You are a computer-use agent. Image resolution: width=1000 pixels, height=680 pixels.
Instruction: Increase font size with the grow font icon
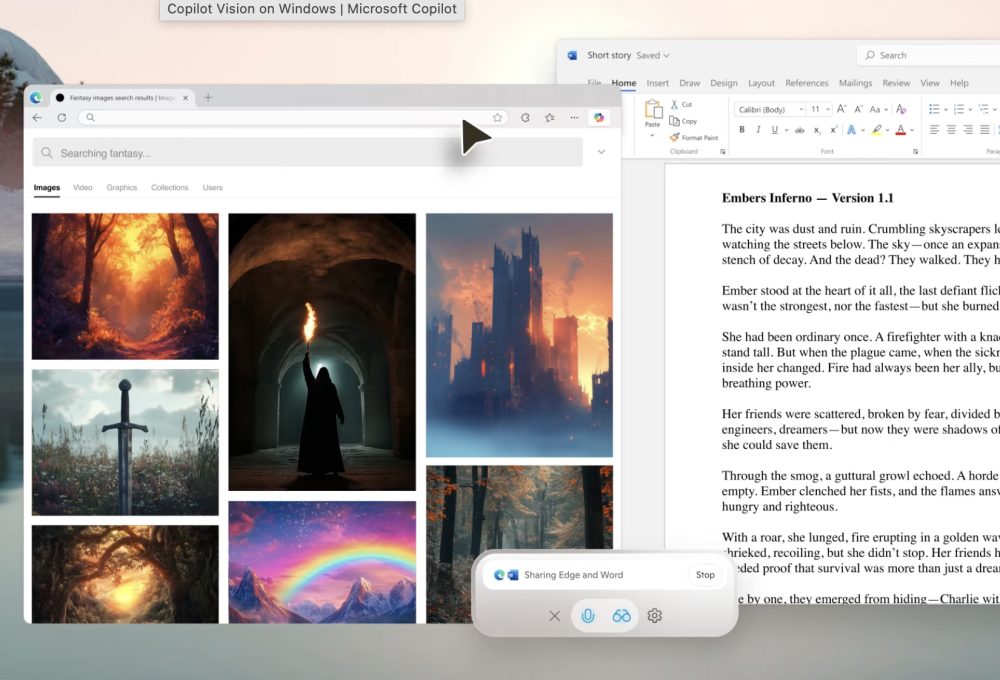pos(842,109)
